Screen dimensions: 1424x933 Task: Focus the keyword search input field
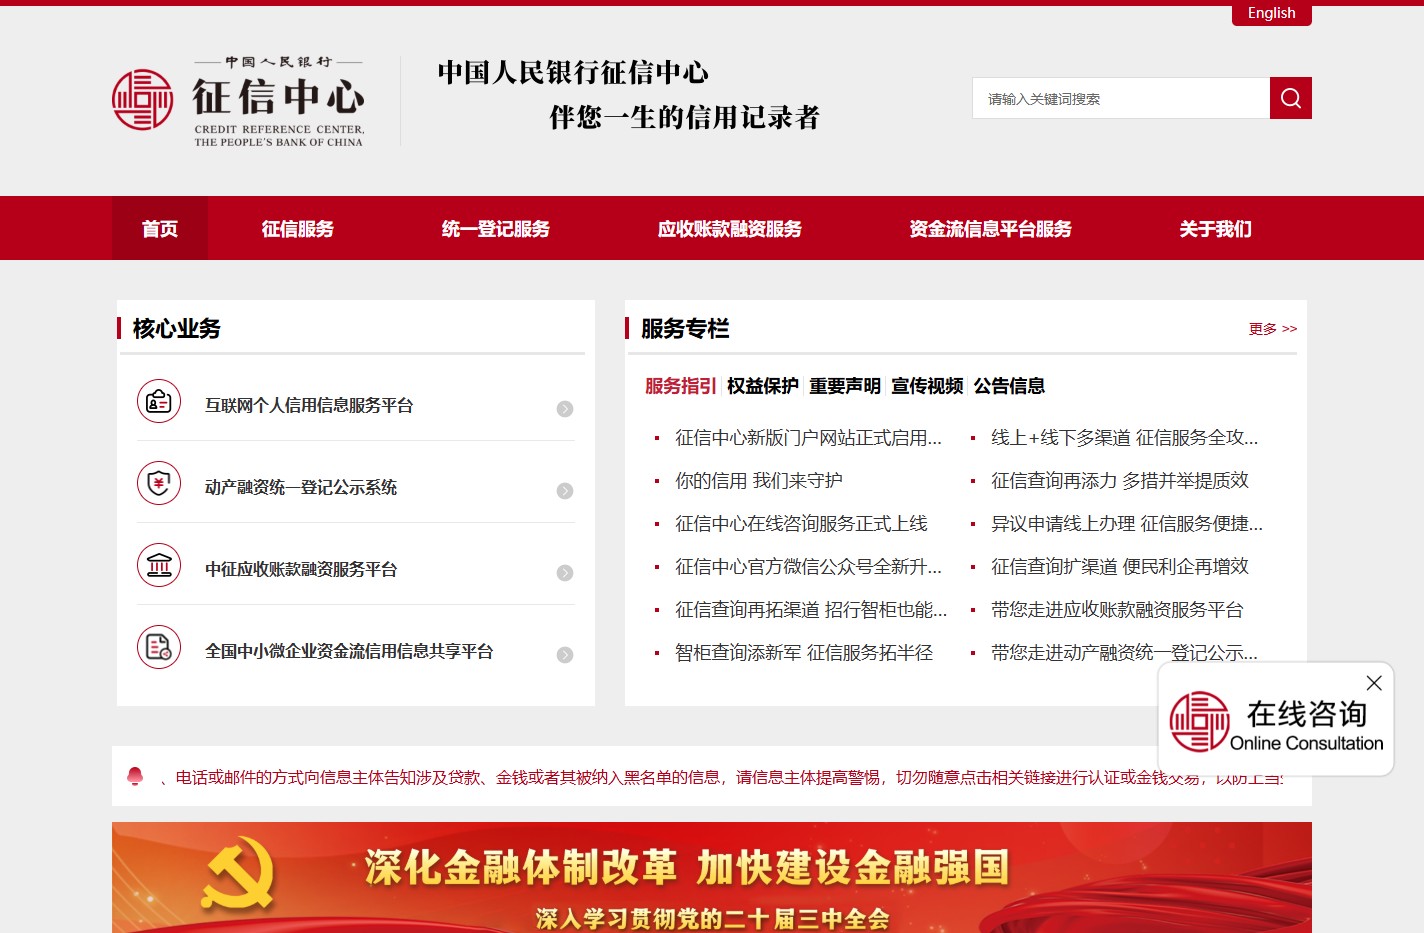pyautogui.click(x=1121, y=98)
